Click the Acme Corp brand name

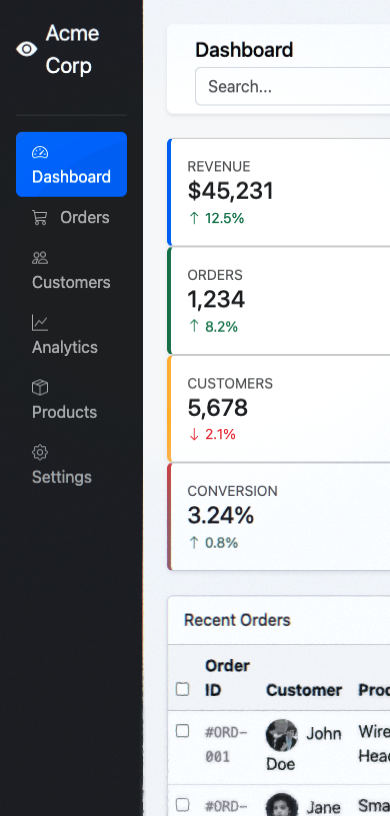coord(72,49)
